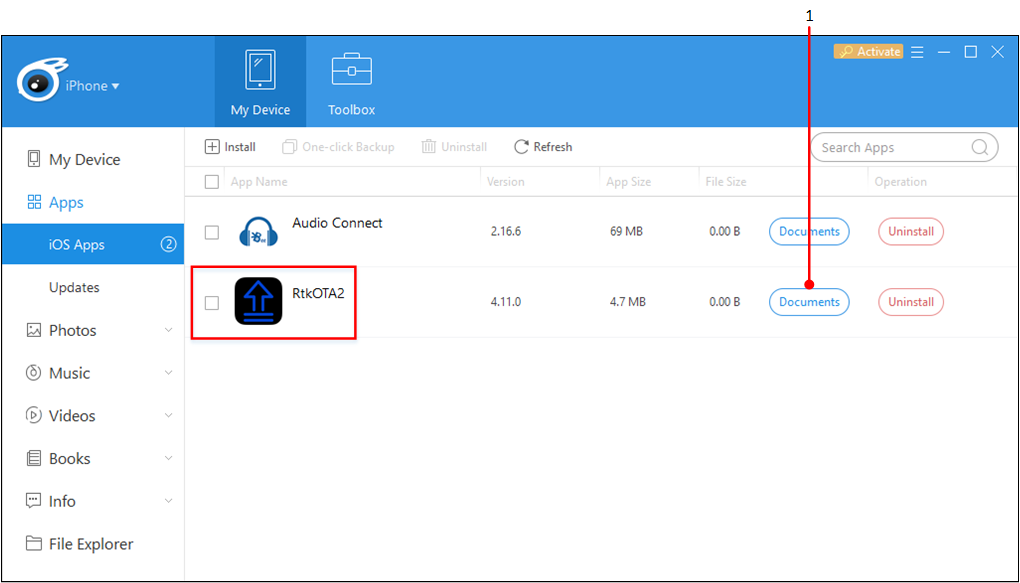Click the 69 MB size cell
This screenshot has width=1020, height=583.
coord(626,232)
